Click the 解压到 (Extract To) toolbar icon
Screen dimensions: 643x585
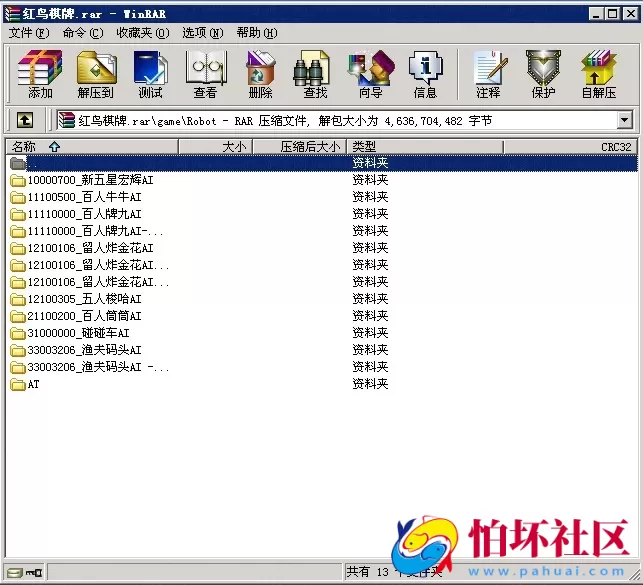[x=96, y=74]
